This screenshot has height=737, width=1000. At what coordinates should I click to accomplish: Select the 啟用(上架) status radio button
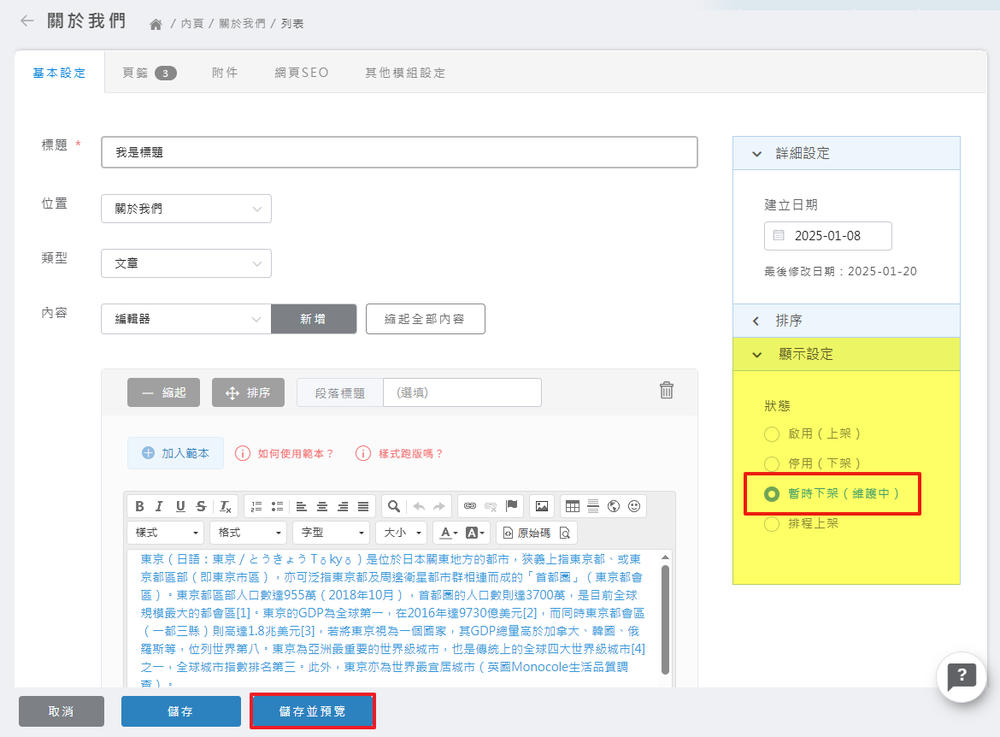[x=771, y=434]
